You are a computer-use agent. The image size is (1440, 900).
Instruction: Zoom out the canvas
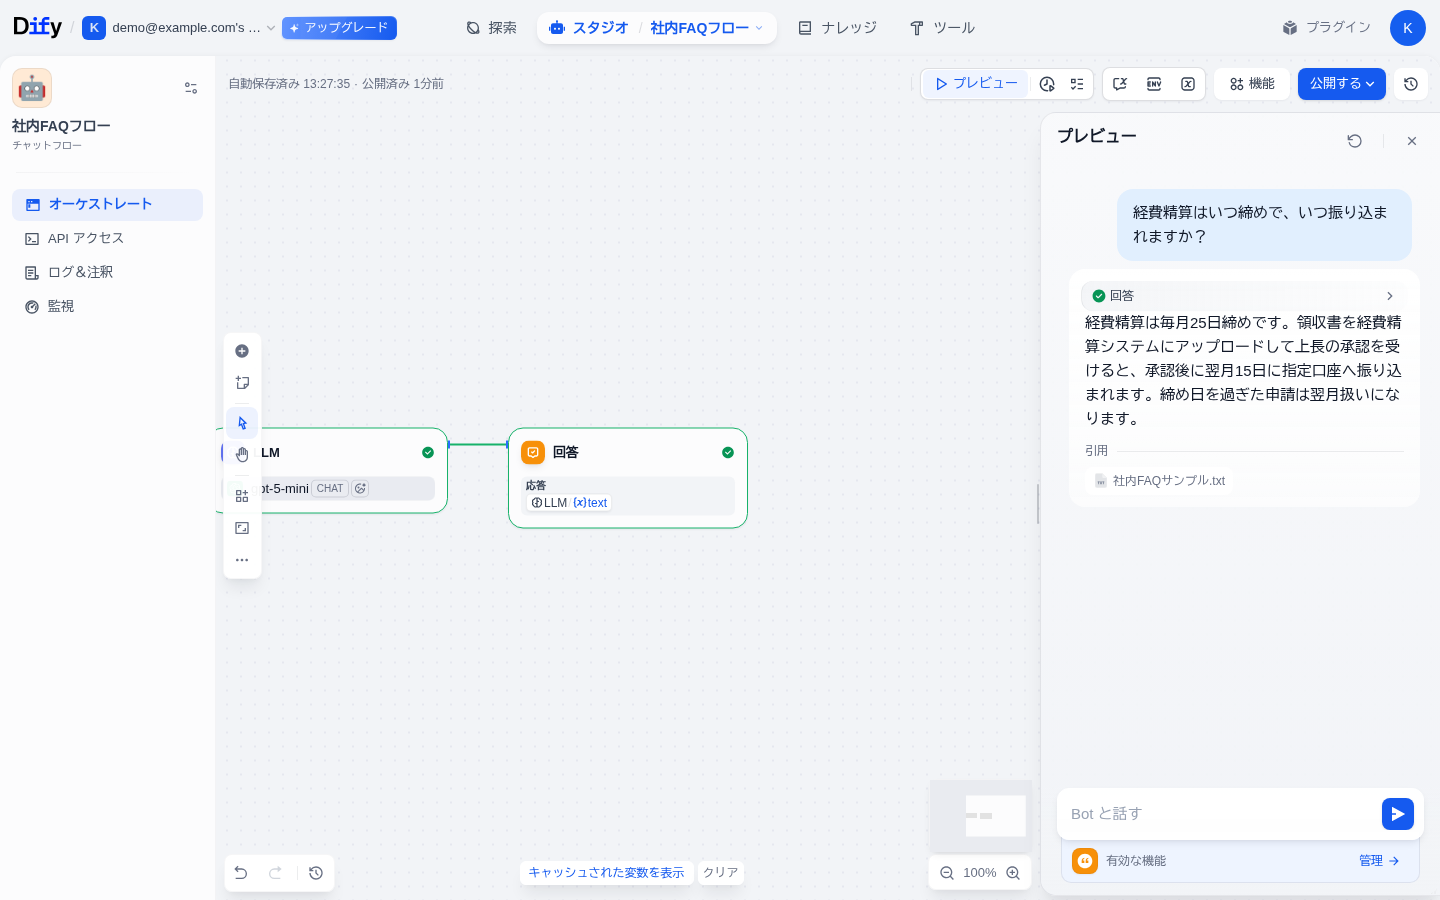(x=947, y=873)
